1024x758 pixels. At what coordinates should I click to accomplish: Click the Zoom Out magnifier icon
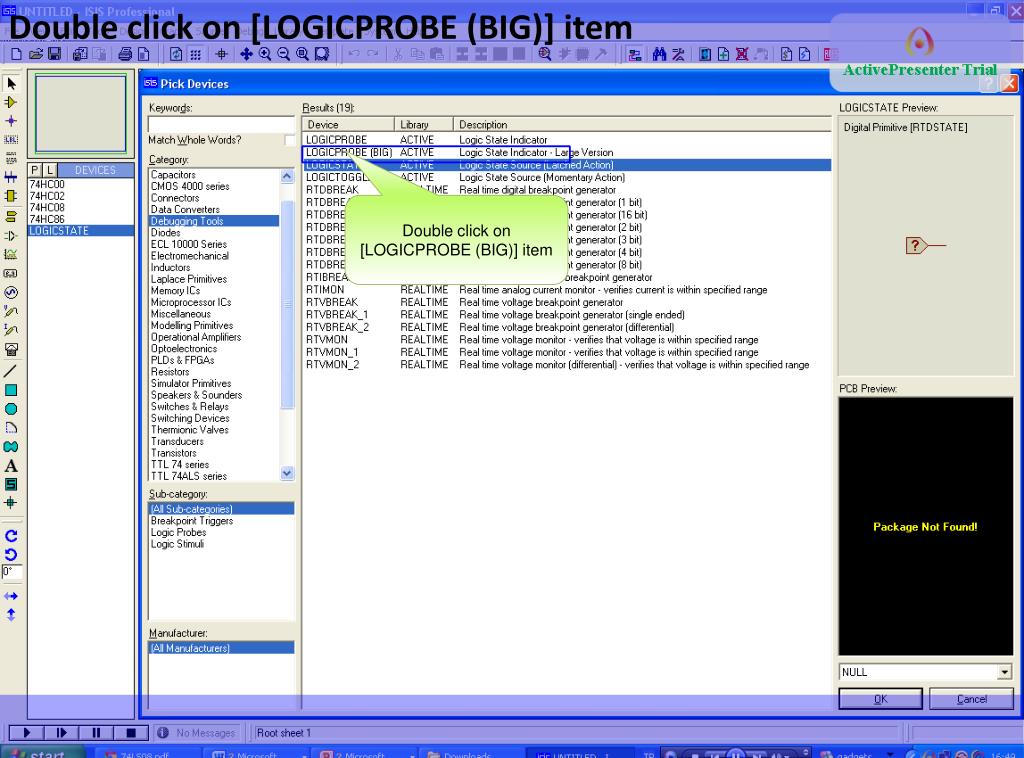[283, 54]
